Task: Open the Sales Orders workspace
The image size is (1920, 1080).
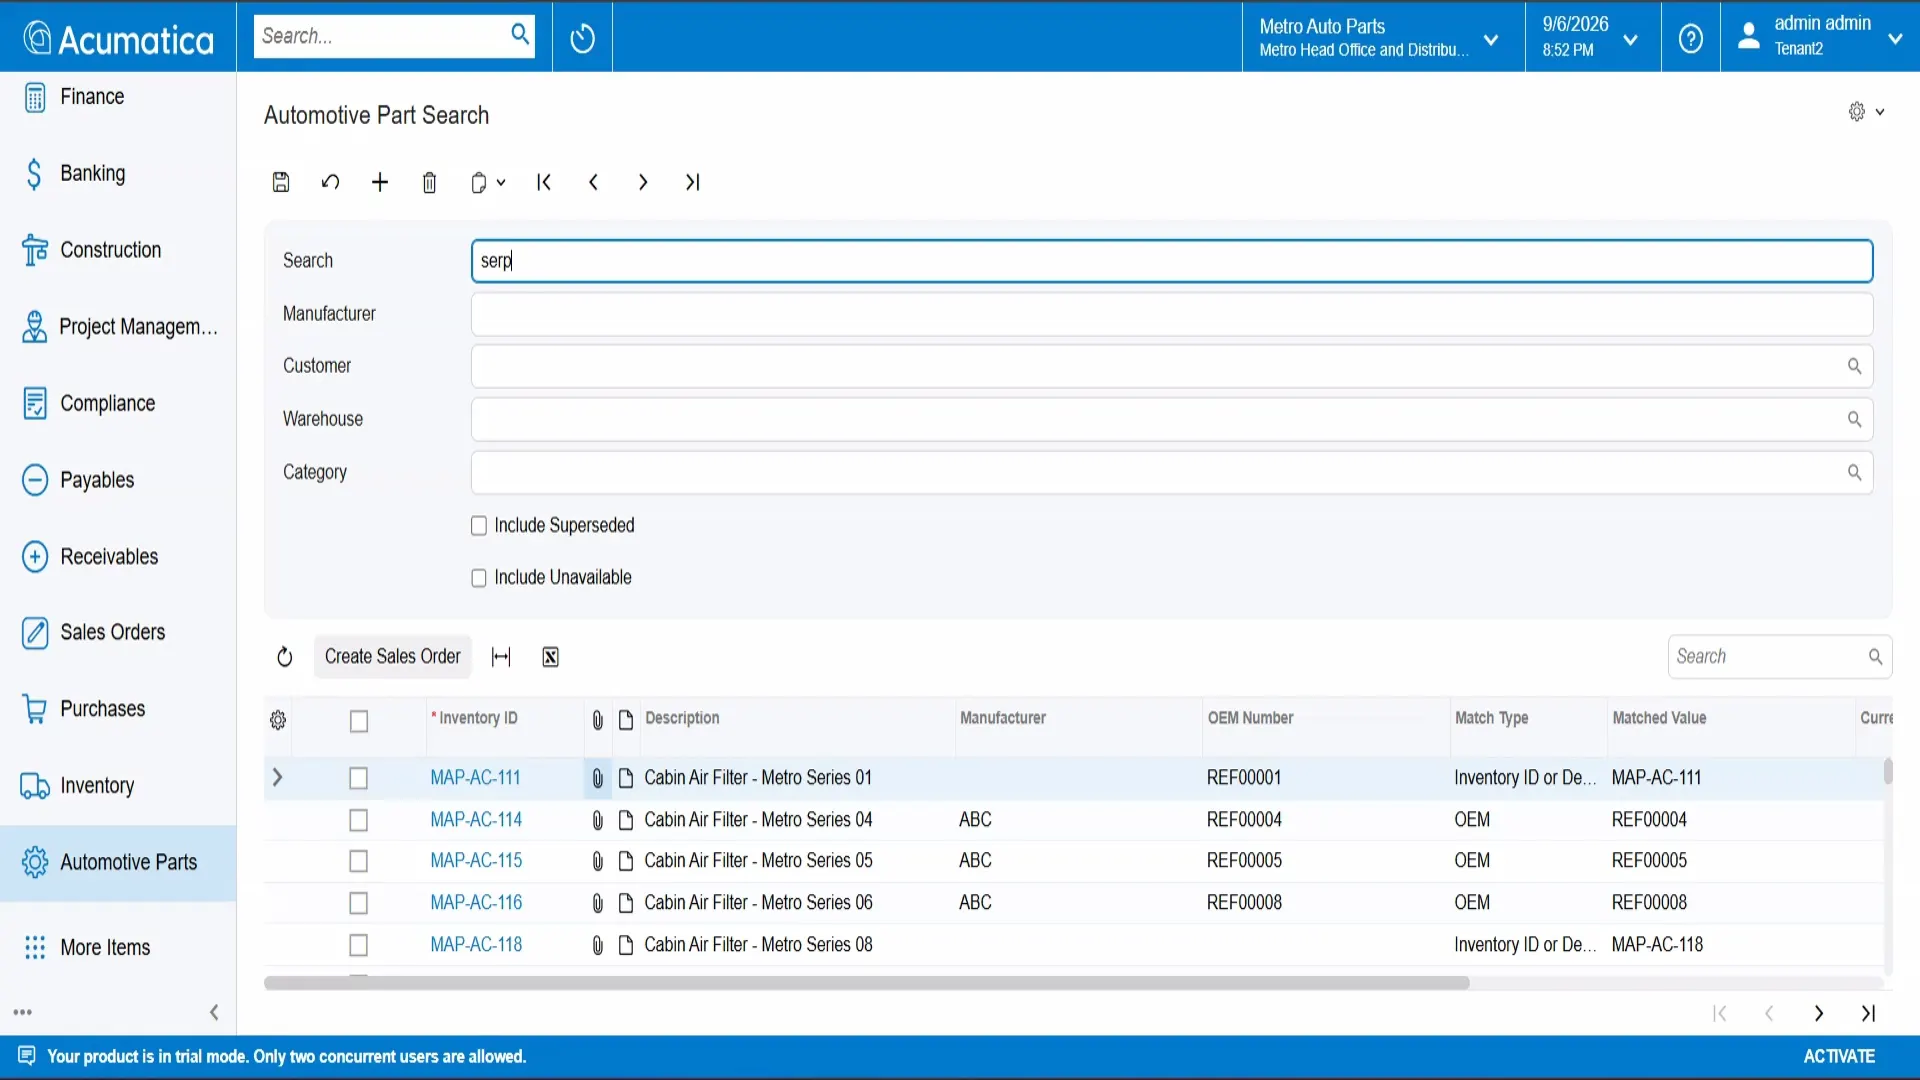Action: click(x=118, y=632)
